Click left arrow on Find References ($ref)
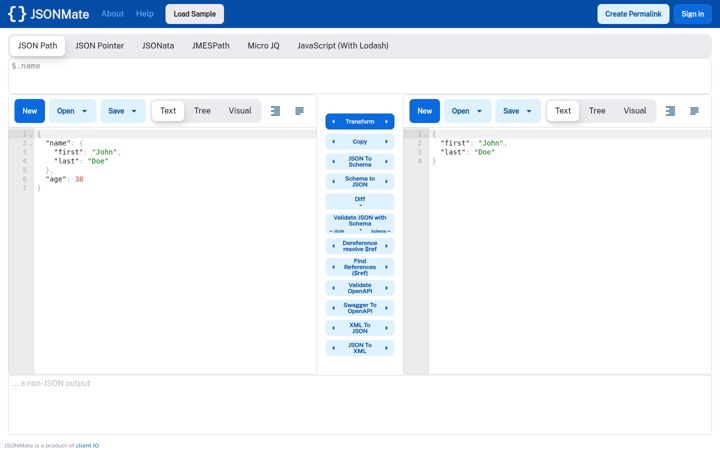This screenshot has height=450, width=720. pyautogui.click(x=333, y=267)
